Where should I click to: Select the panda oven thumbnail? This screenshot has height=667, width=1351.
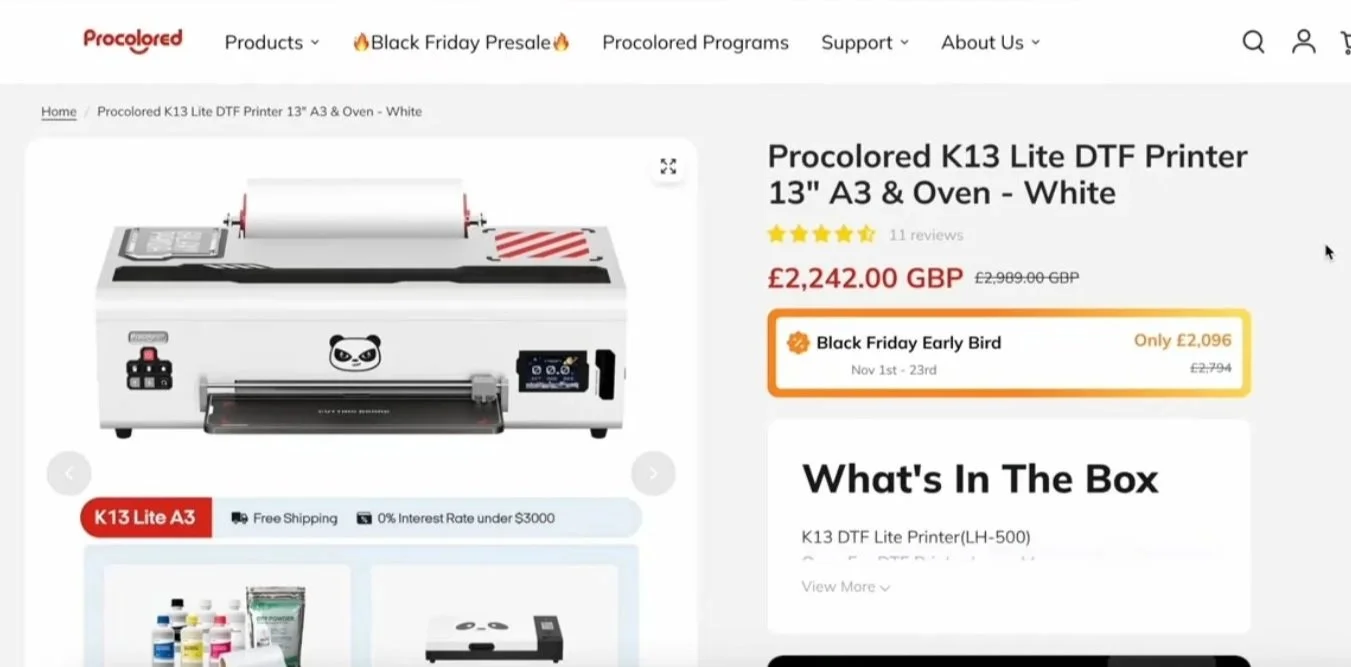[x=495, y=616]
